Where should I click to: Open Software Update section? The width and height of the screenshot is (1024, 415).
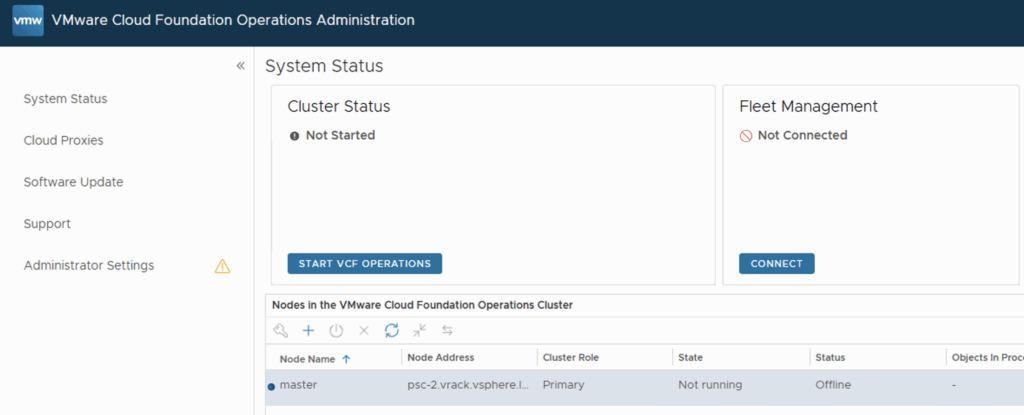(x=73, y=182)
